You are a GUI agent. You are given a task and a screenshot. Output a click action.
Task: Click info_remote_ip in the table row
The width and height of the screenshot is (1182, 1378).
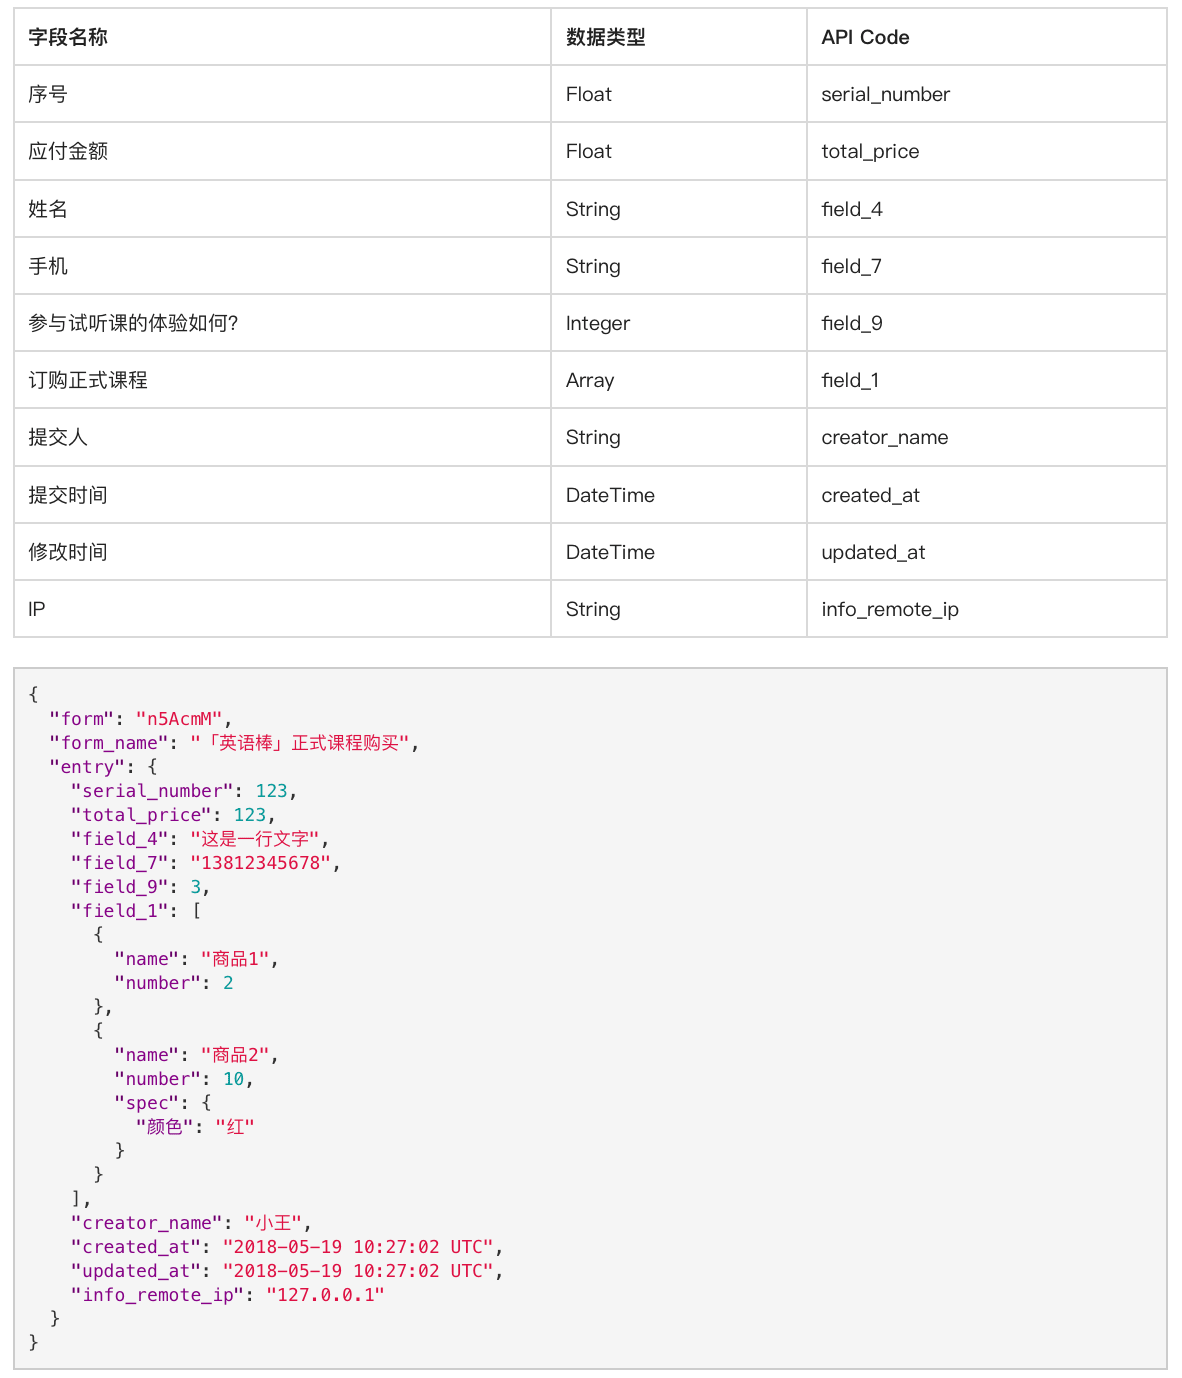[x=889, y=610]
